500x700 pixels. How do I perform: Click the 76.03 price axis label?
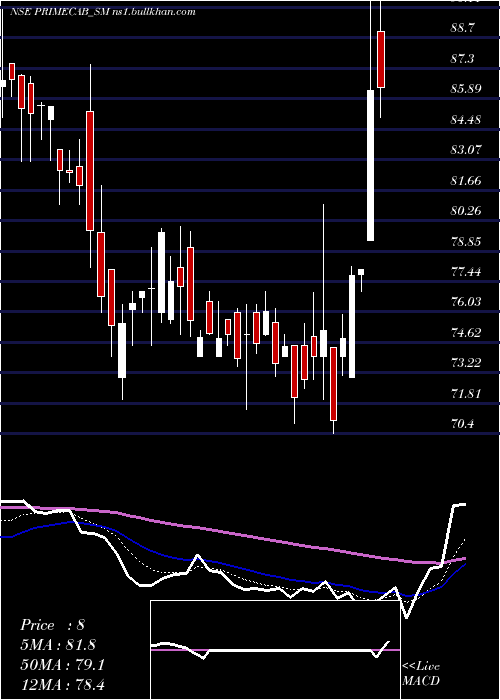tap(467, 302)
